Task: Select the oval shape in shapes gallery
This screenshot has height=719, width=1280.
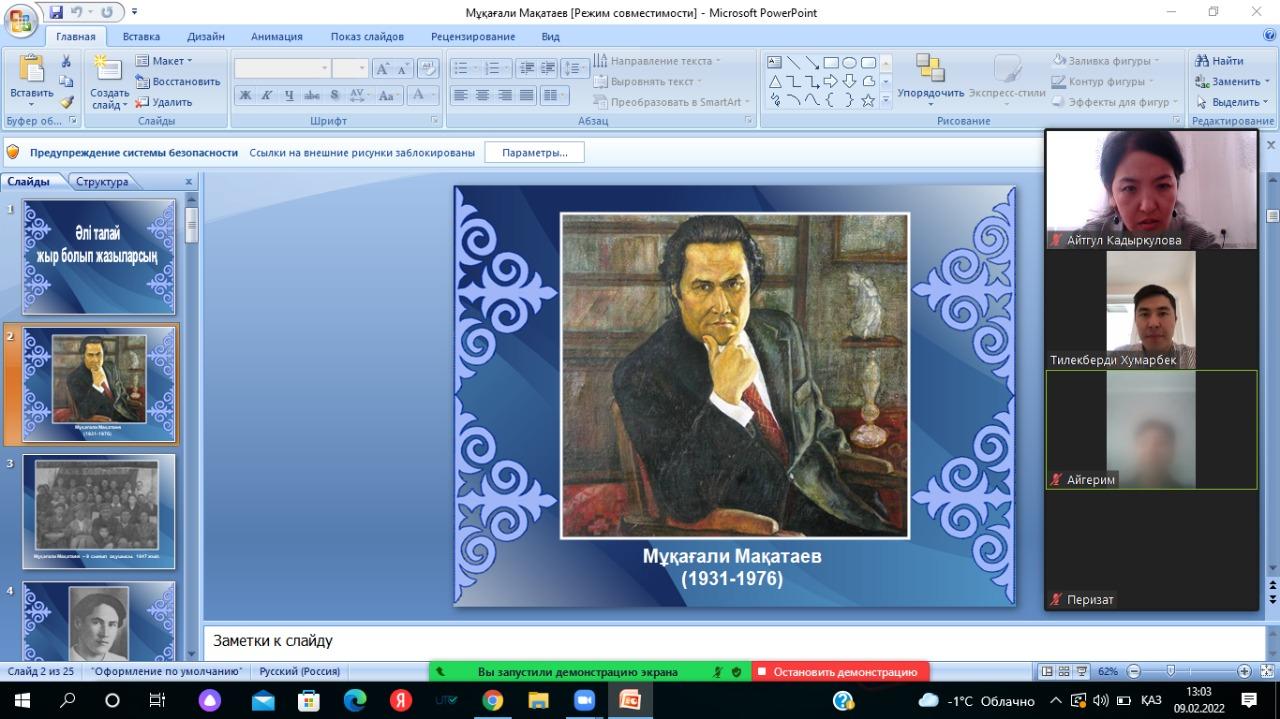Action: pos(849,62)
